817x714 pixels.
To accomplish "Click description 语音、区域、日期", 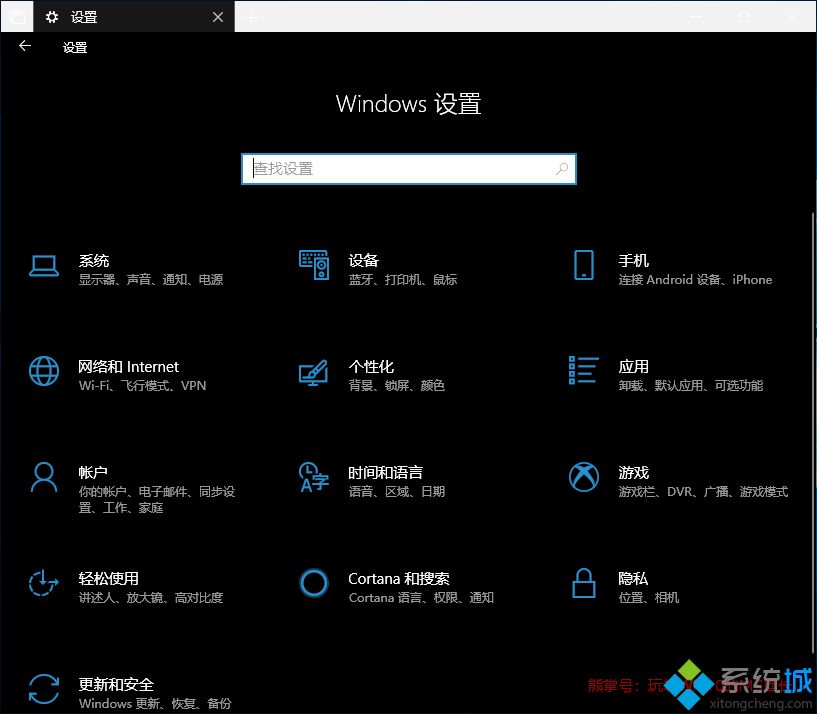I will pyautogui.click(x=397, y=491).
